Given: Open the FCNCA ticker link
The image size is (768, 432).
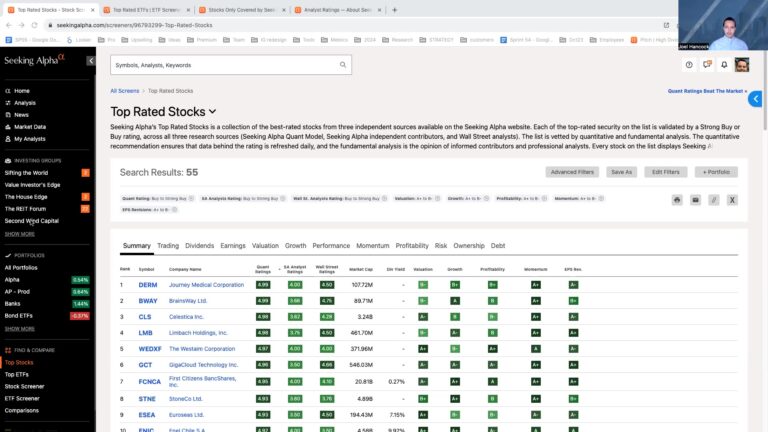Looking at the screenshot, I should [149, 382].
